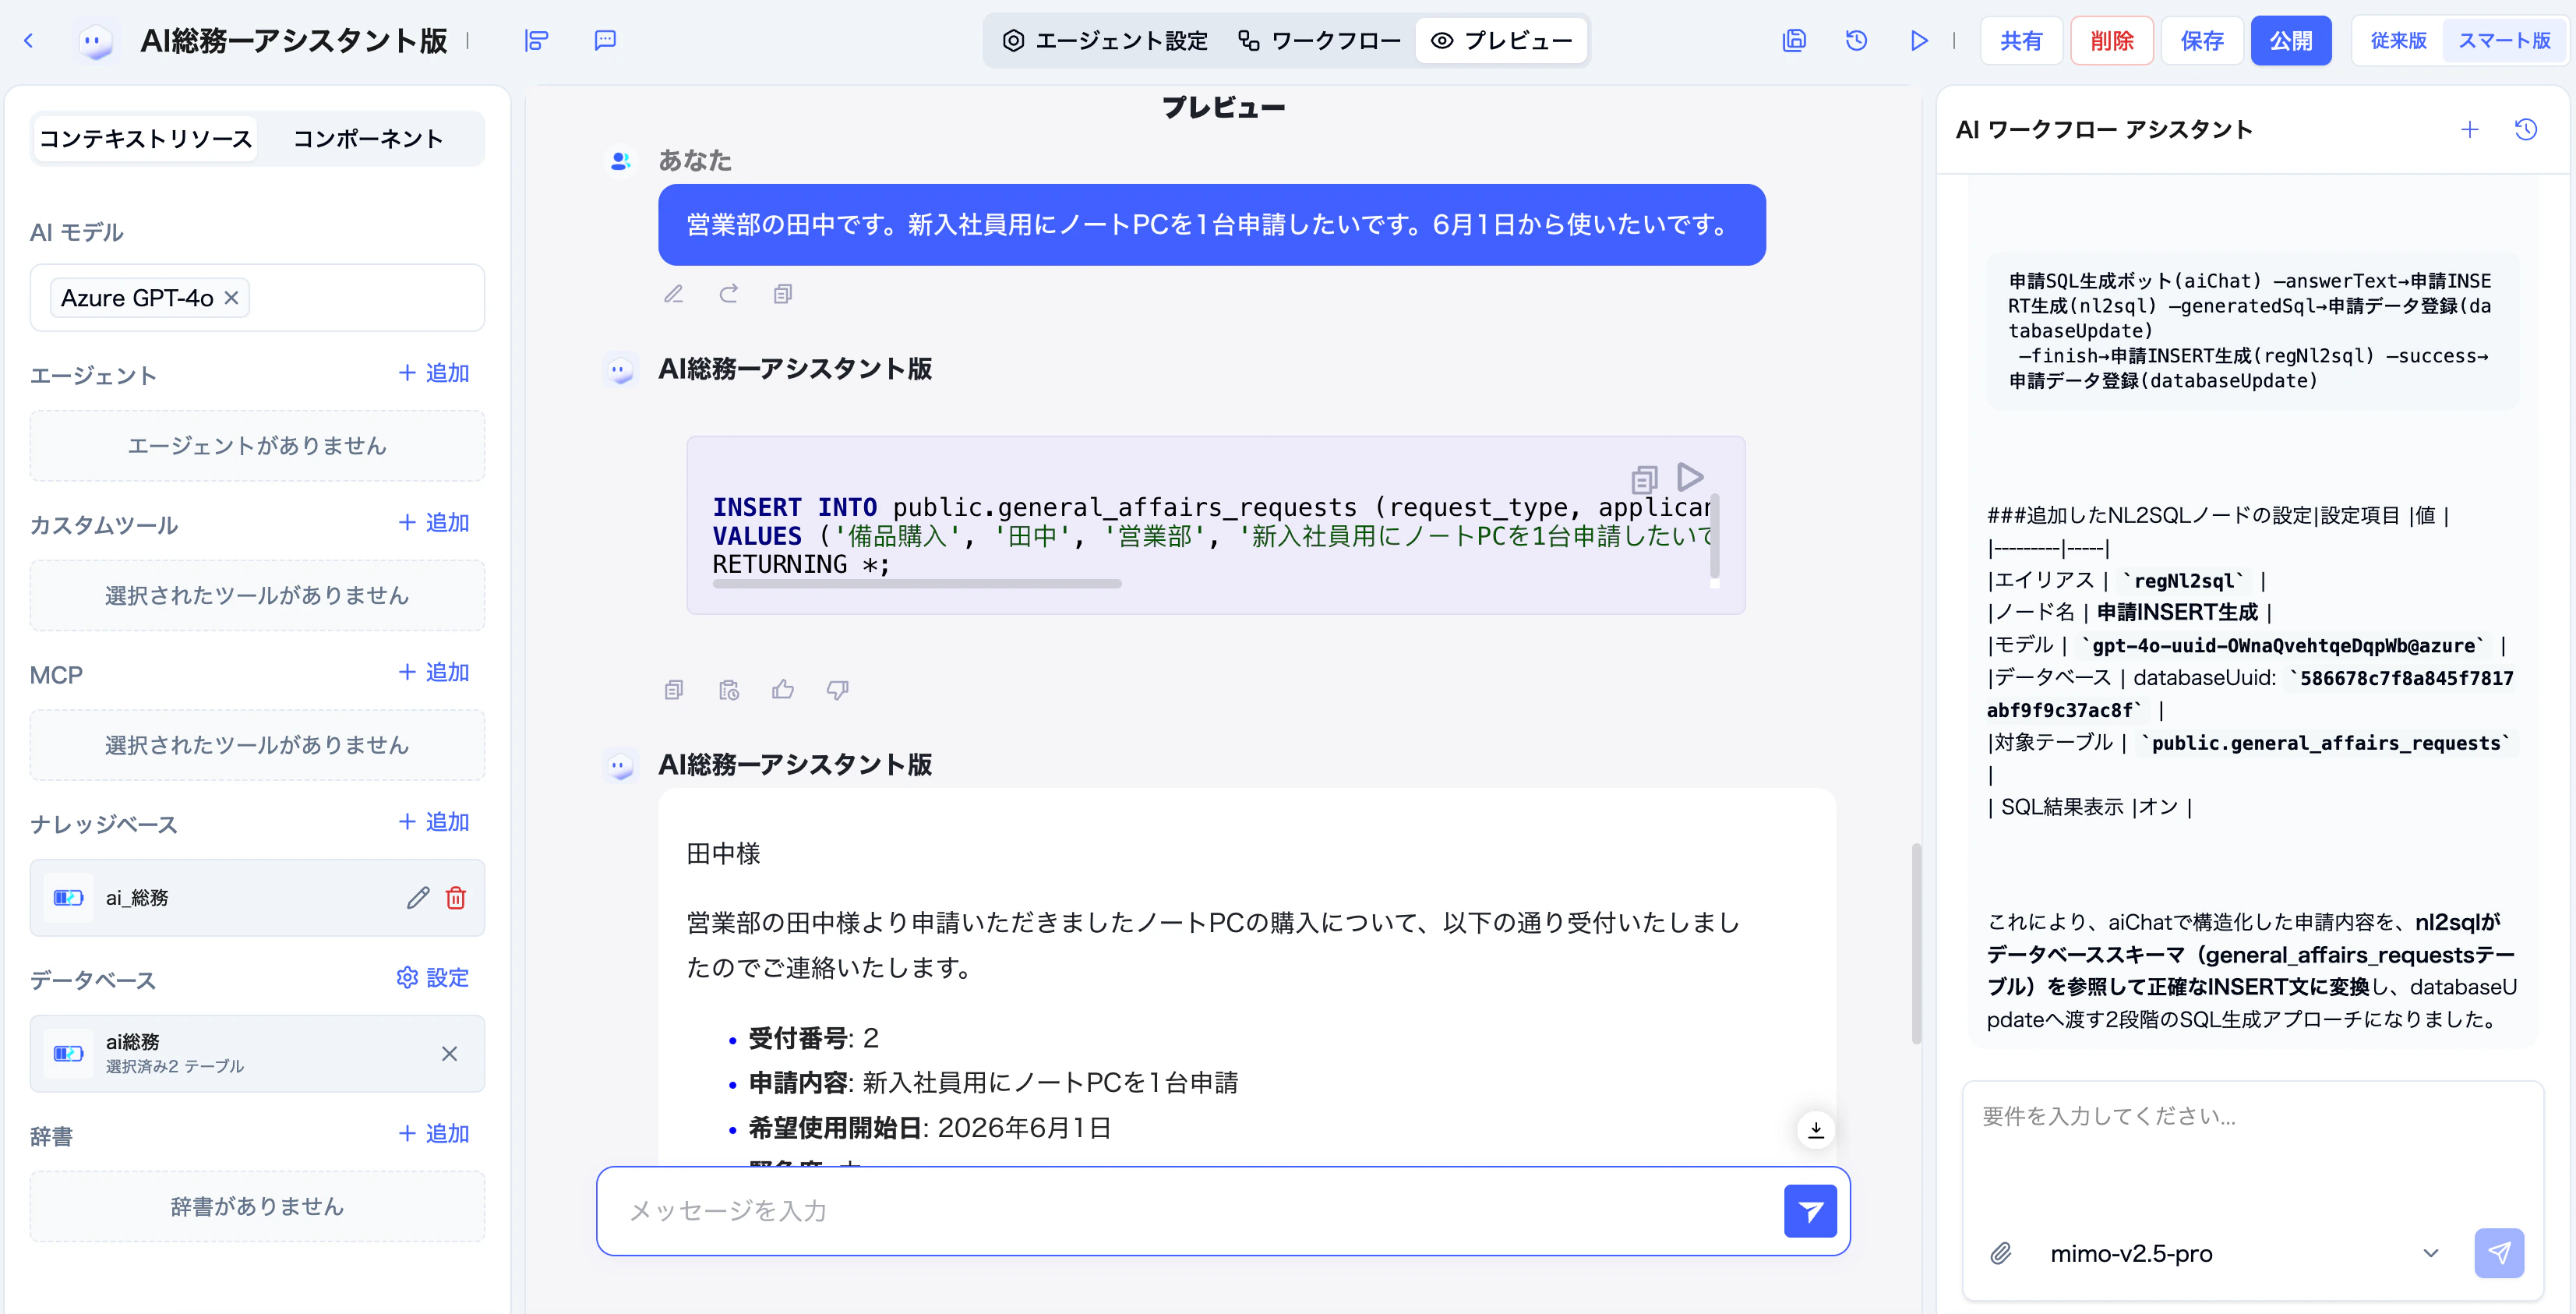
Task: Click the 受付番号: 2 line
Action: pyautogui.click(x=813, y=1038)
